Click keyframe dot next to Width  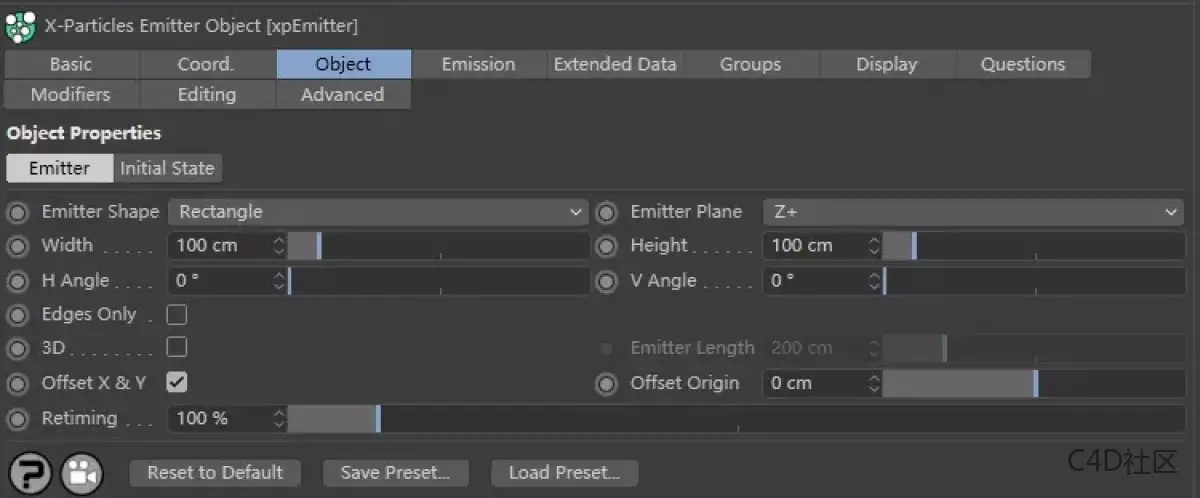click(18, 246)
